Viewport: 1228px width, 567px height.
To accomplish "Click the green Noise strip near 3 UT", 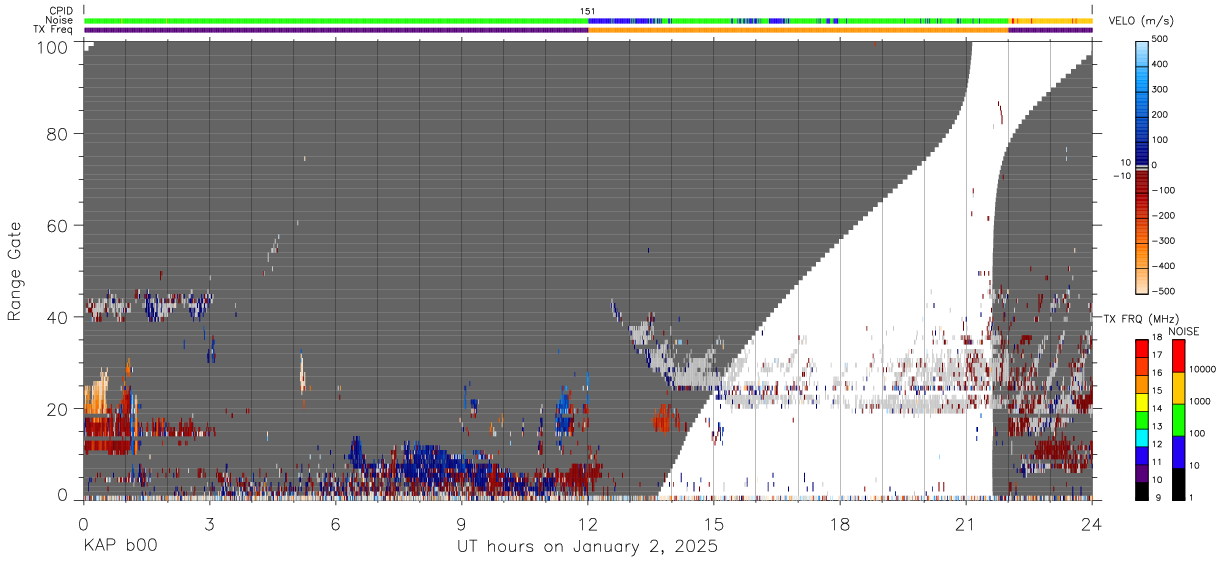I will click(210, 20).
